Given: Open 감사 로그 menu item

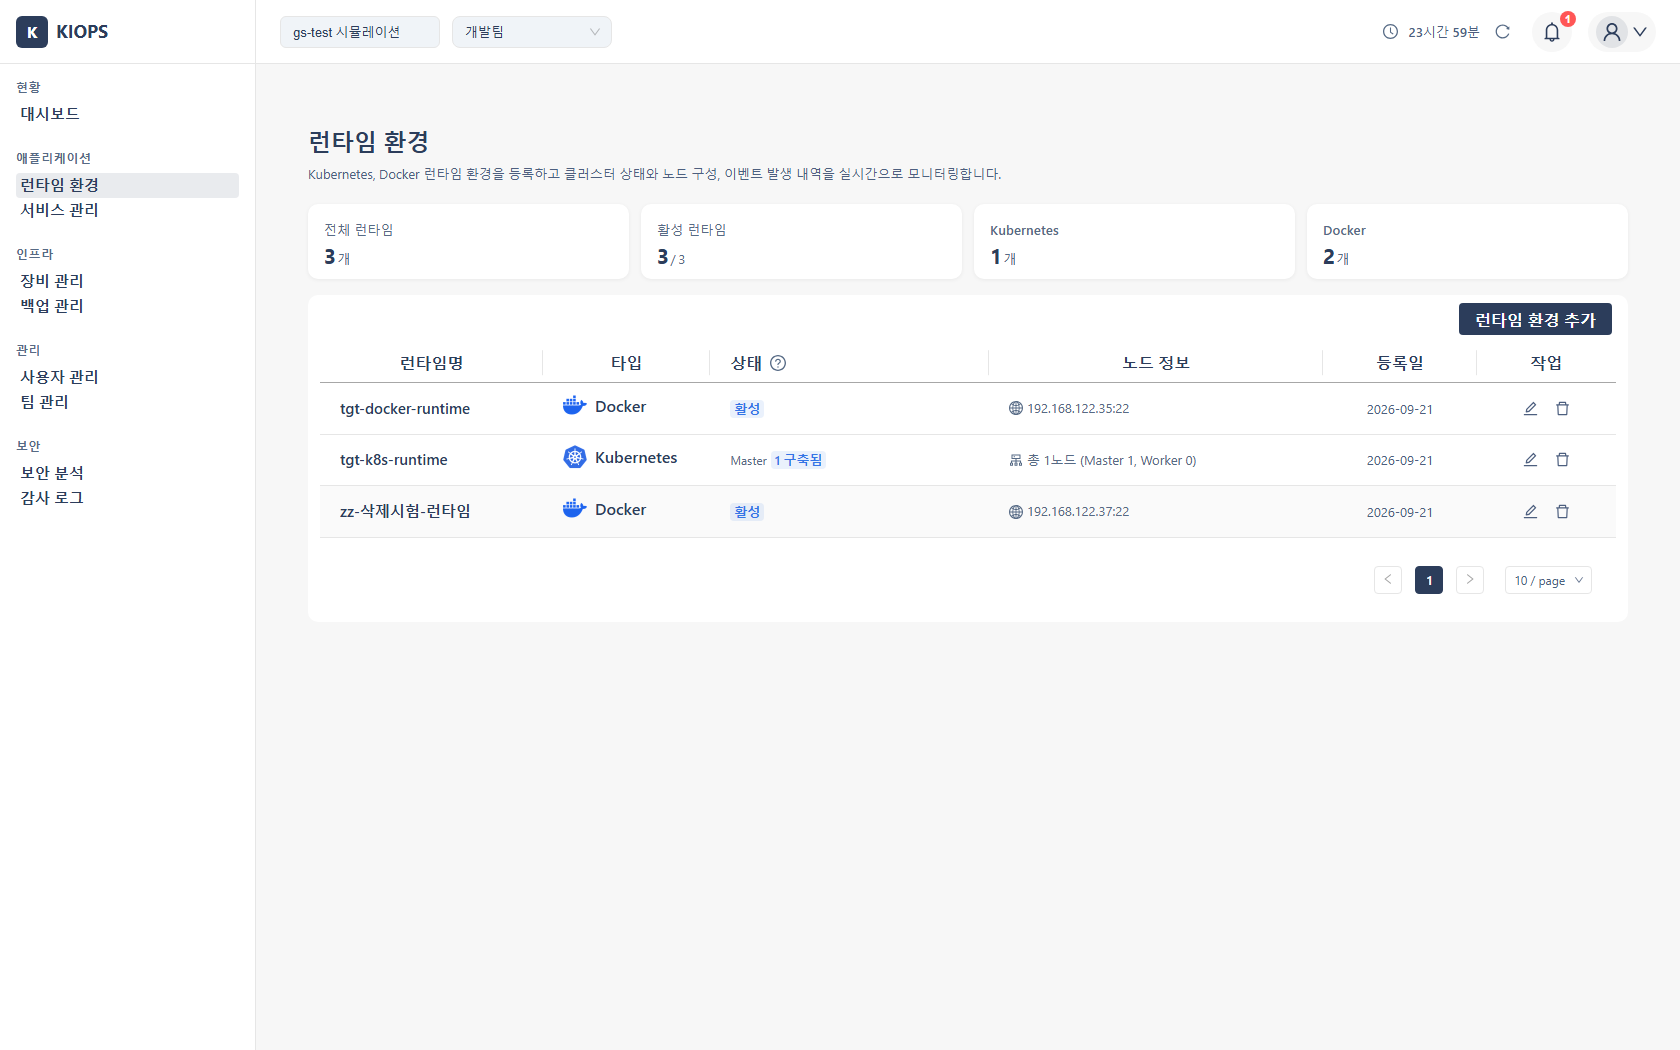Looking at the screenshot, I should click(x=127, y=498).
